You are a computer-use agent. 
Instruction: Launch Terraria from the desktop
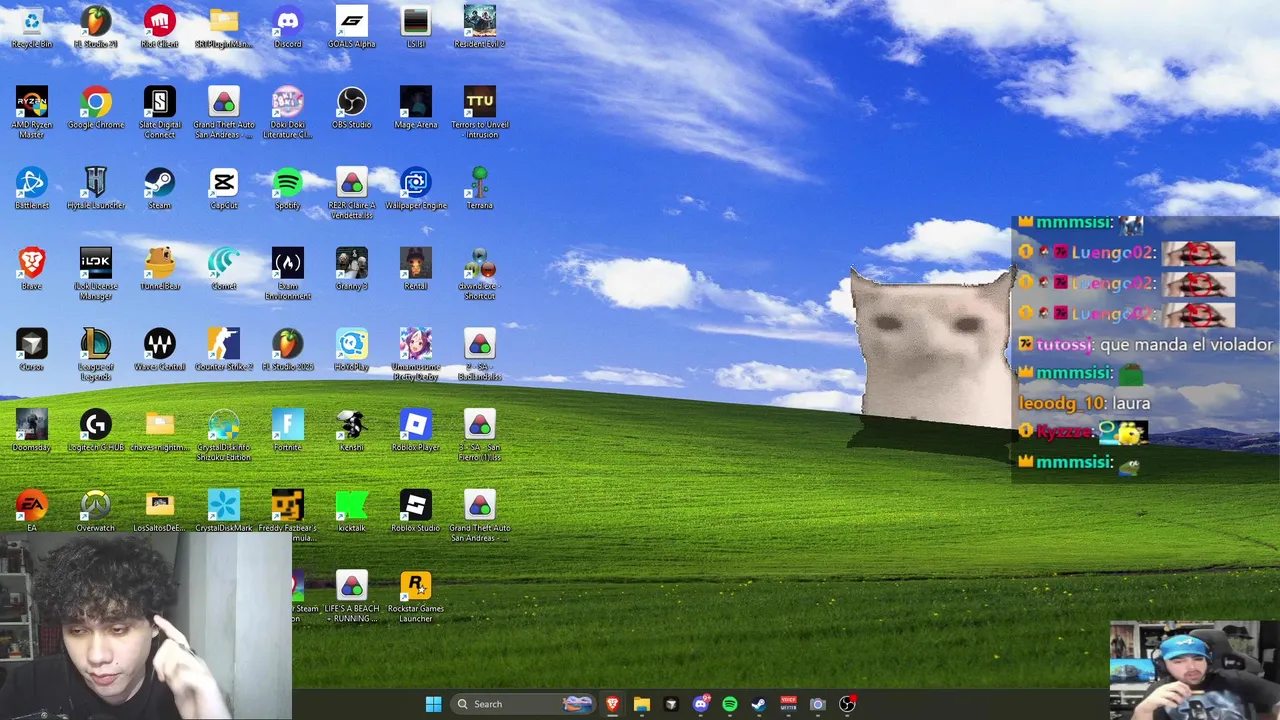pyautogui.click(x=480, y=189)
